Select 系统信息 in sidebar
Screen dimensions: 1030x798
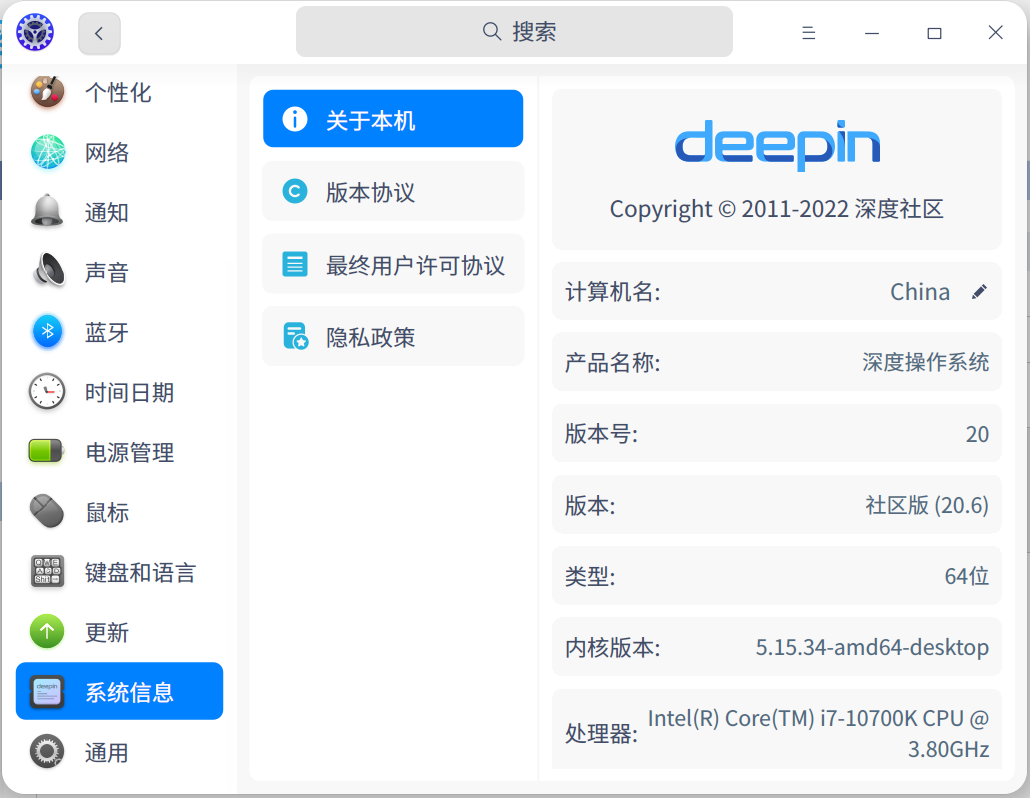click(120, 691)
